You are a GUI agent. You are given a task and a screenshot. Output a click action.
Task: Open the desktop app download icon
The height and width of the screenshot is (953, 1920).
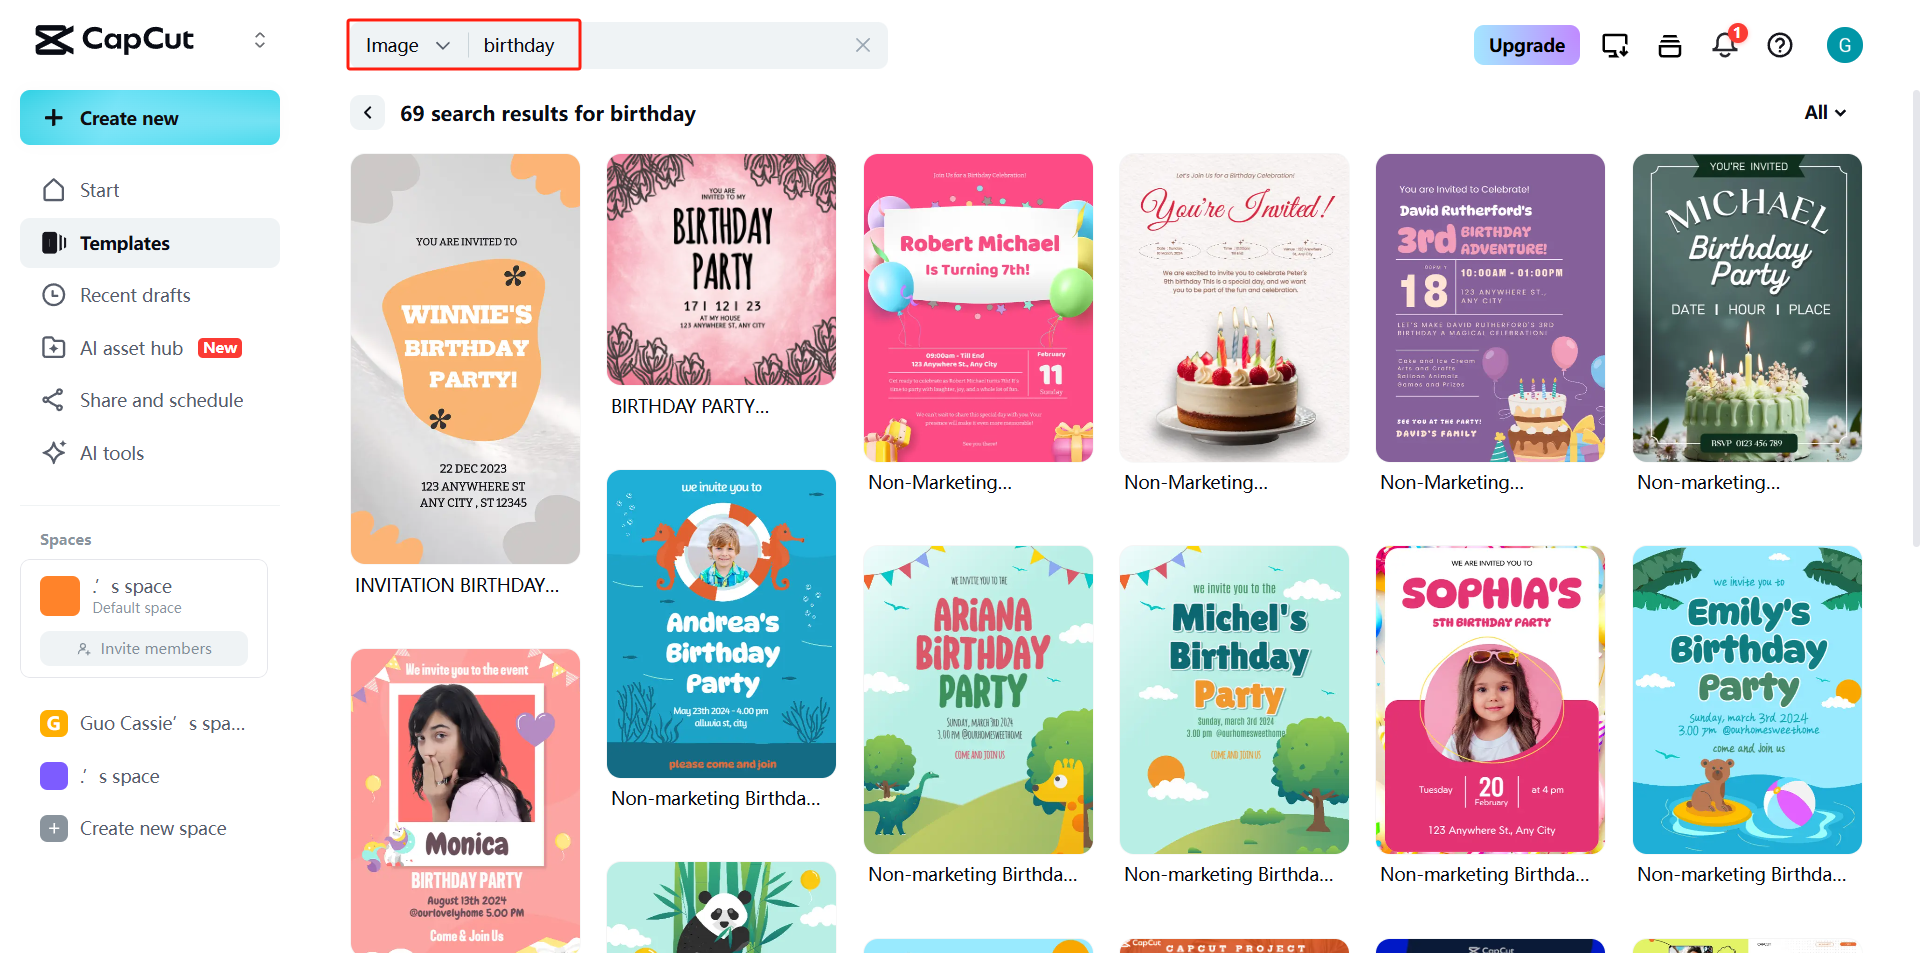1615,45
